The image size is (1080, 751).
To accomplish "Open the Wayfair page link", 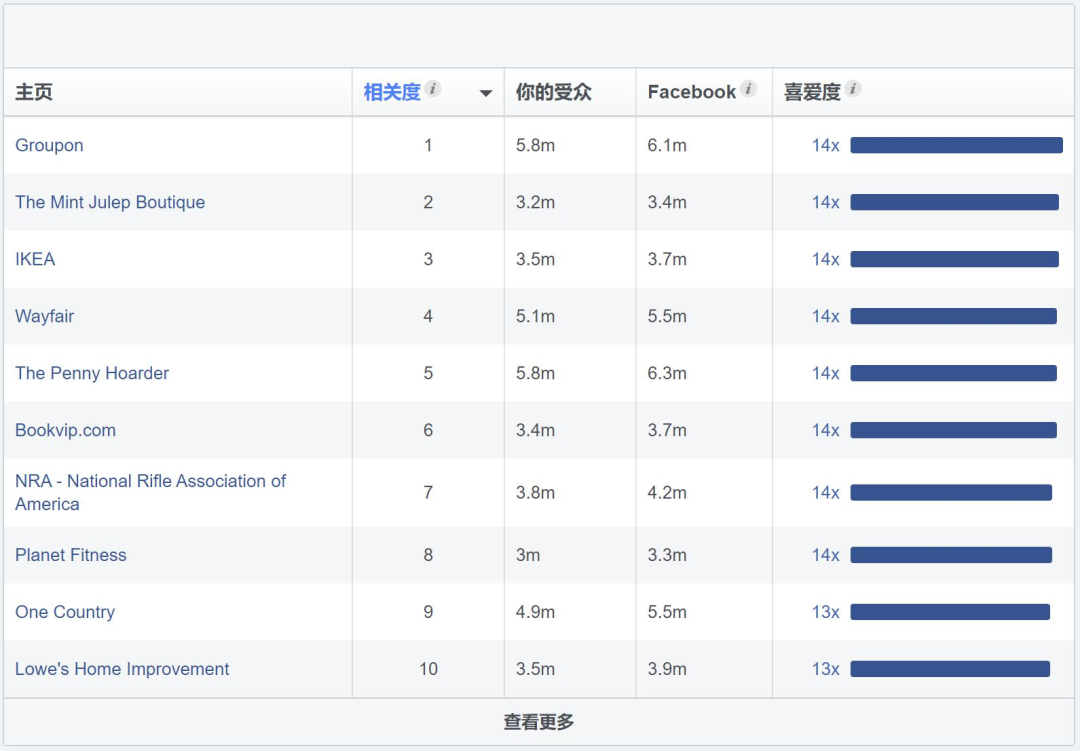I will [45, 316].
